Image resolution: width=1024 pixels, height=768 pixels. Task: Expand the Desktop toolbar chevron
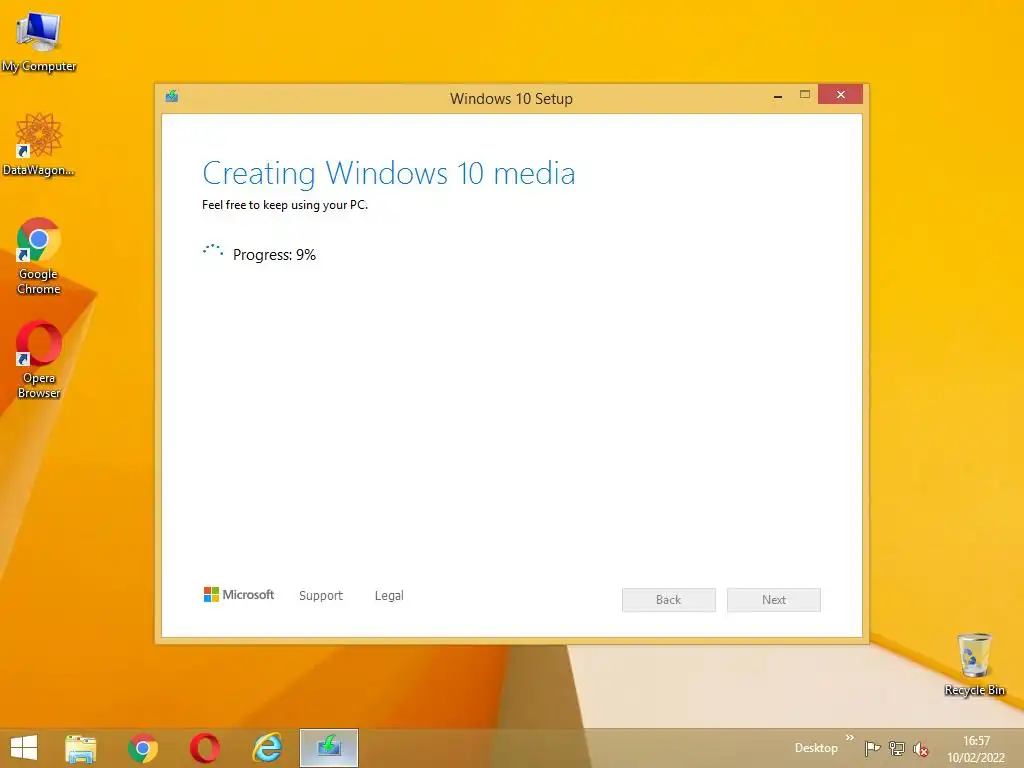point(850,738)
